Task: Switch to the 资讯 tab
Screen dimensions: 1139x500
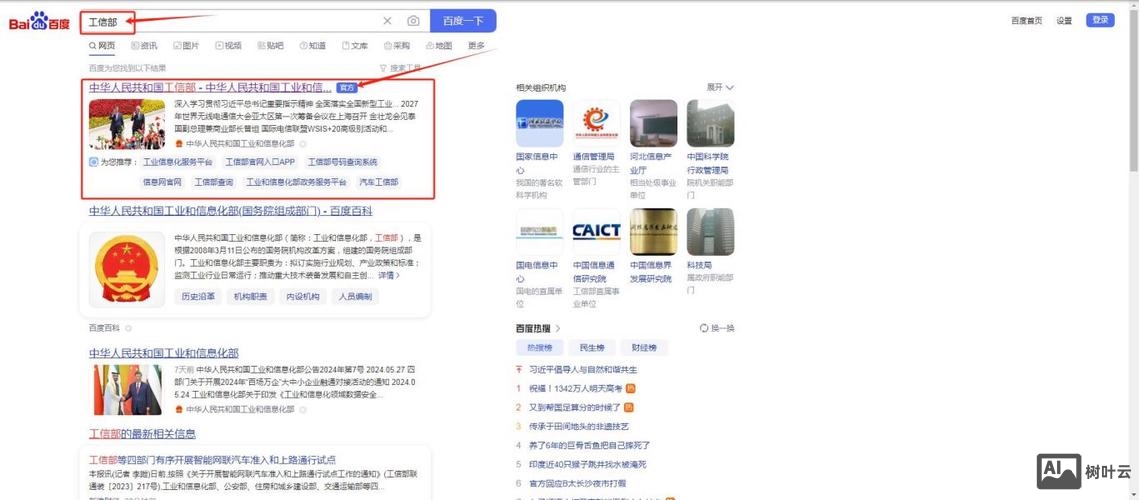Action: pos(144,46)
